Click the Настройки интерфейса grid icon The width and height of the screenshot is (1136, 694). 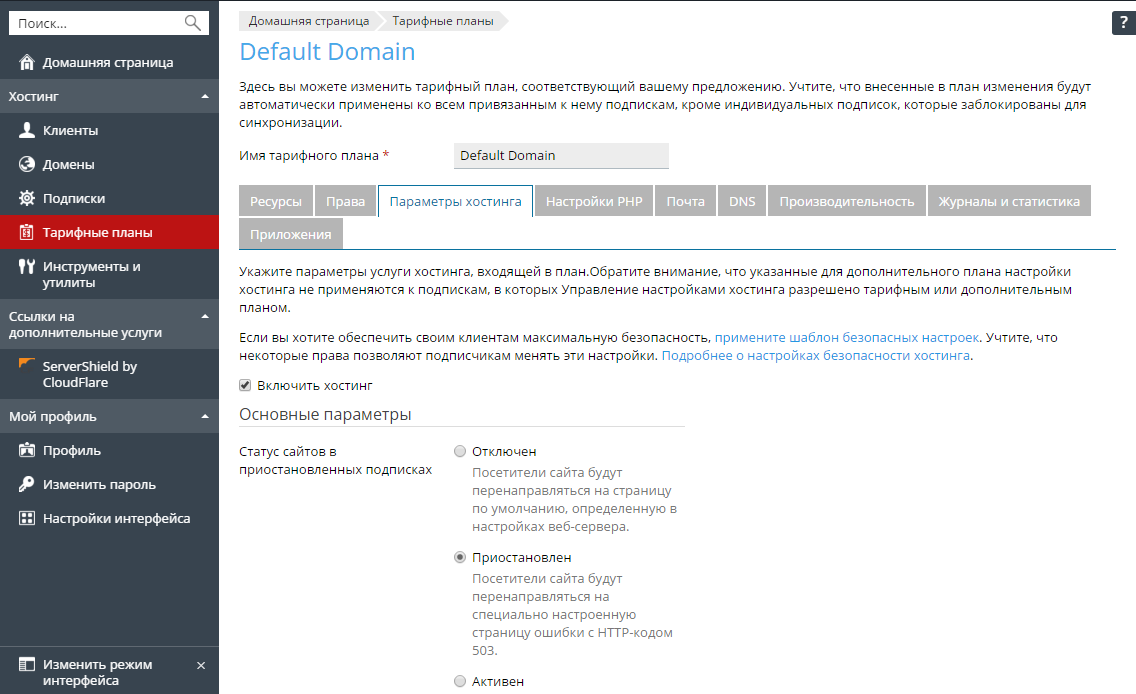27,519
